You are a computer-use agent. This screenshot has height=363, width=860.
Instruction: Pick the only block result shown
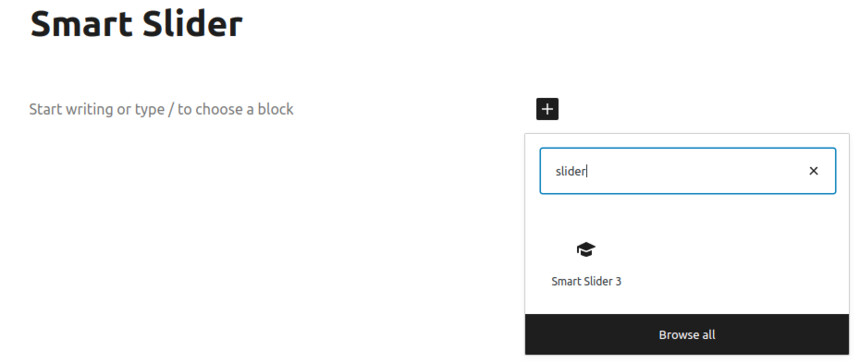(x=586, y=264)
